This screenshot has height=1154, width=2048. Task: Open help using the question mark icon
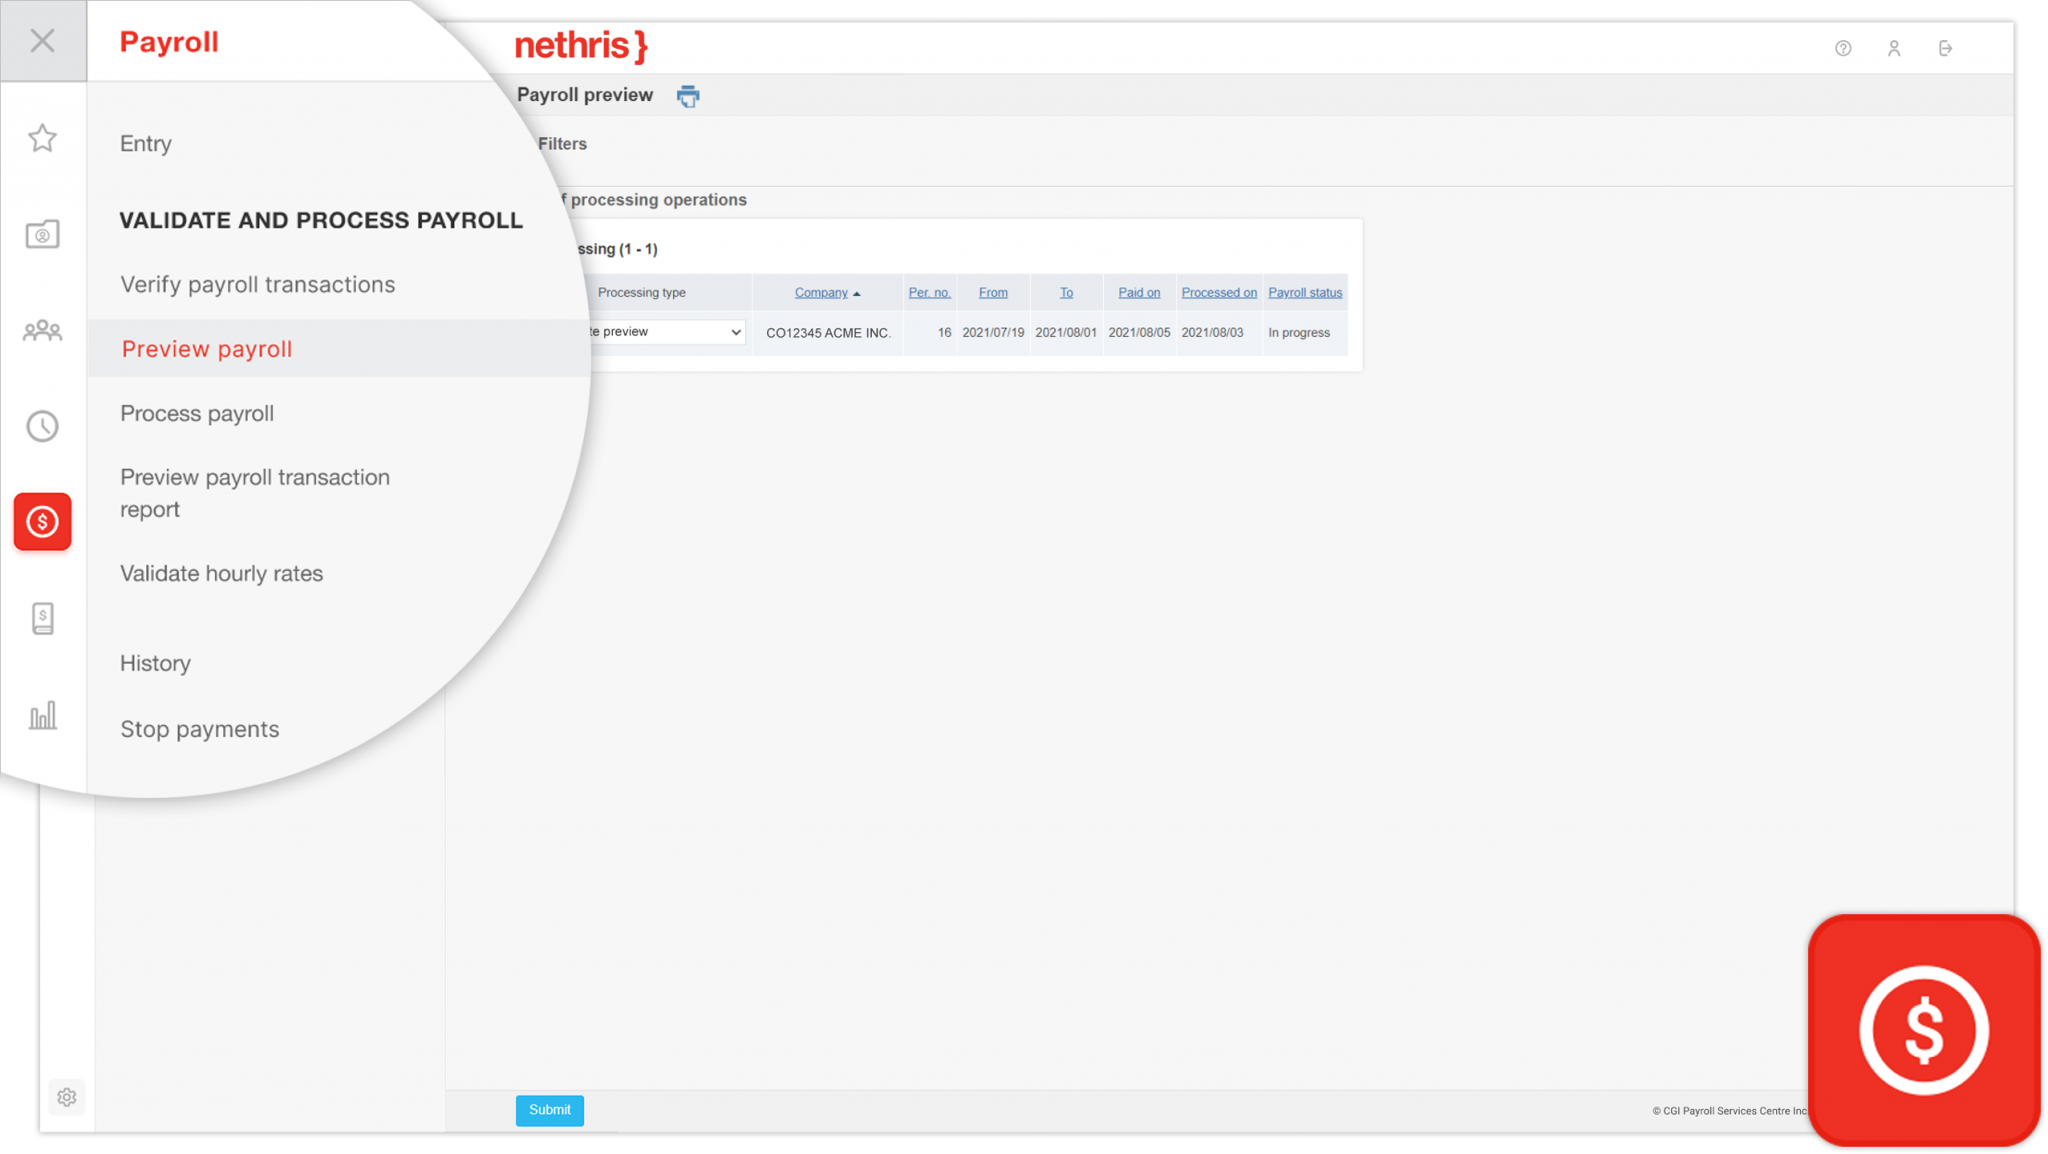tap(1843, 47)
